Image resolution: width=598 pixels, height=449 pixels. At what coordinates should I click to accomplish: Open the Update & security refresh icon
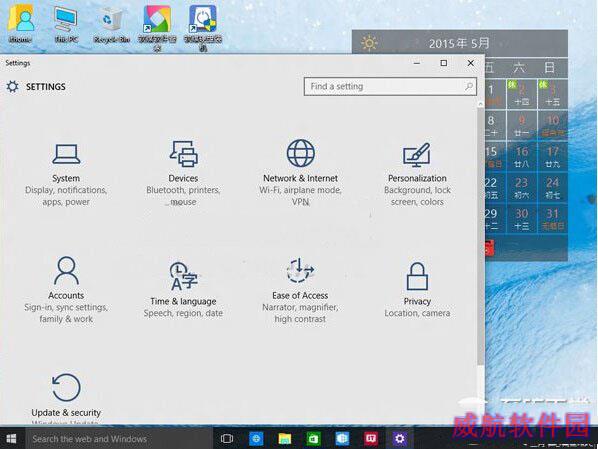pyautogui.click(x=66, y=388)
